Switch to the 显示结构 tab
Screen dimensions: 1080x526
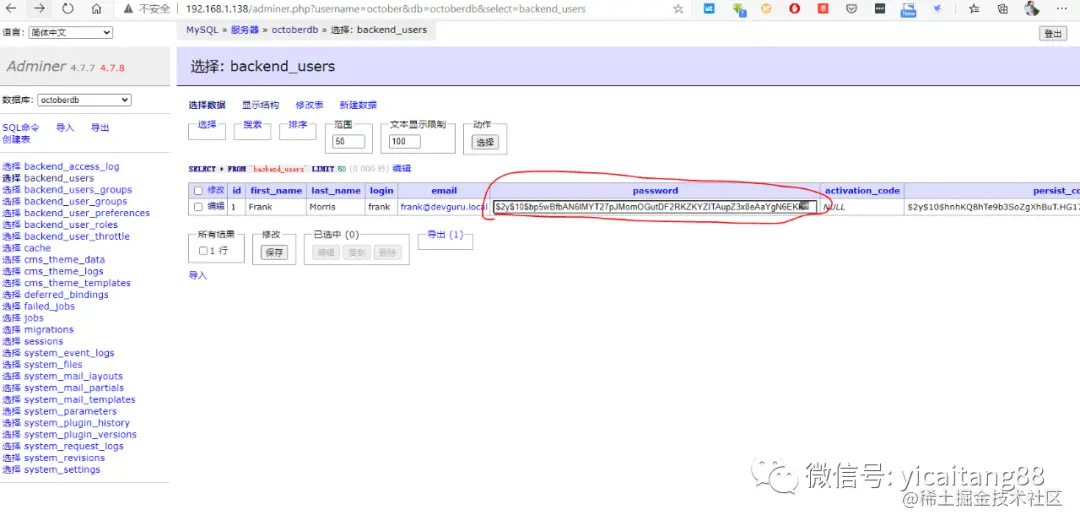tap(260, 105)
